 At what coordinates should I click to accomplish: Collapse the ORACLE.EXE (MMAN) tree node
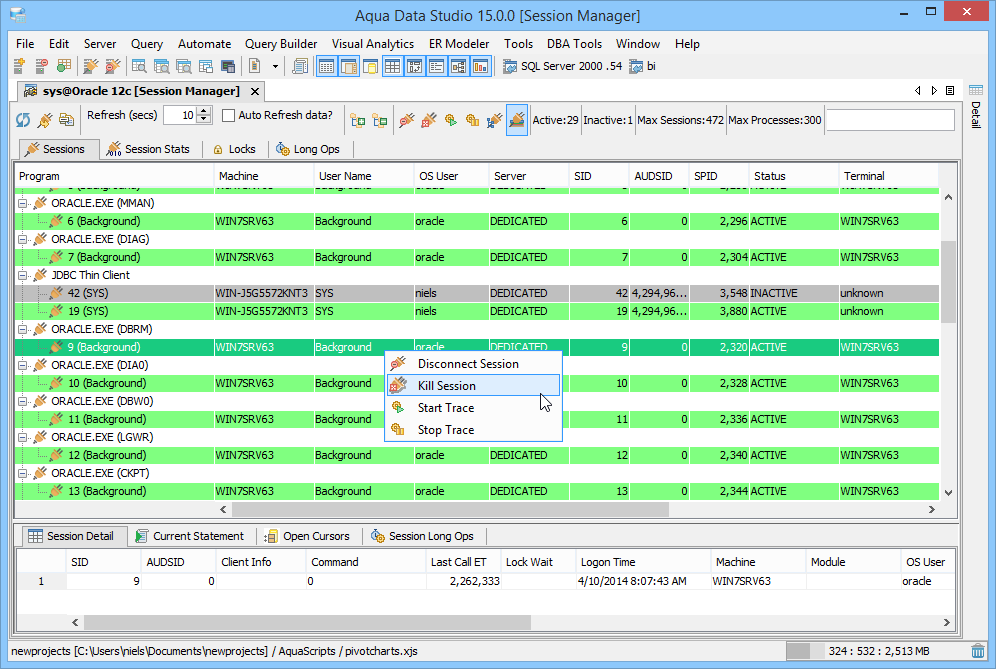(23, 203)
